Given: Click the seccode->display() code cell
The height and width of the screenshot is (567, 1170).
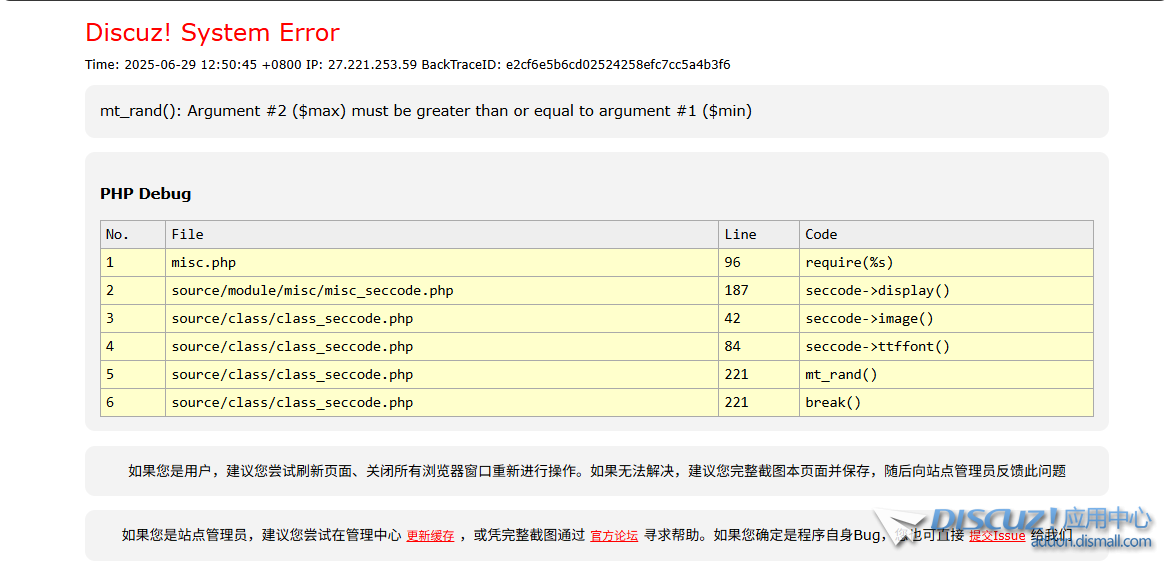Looking at the screenshot, I should point(946,291).
